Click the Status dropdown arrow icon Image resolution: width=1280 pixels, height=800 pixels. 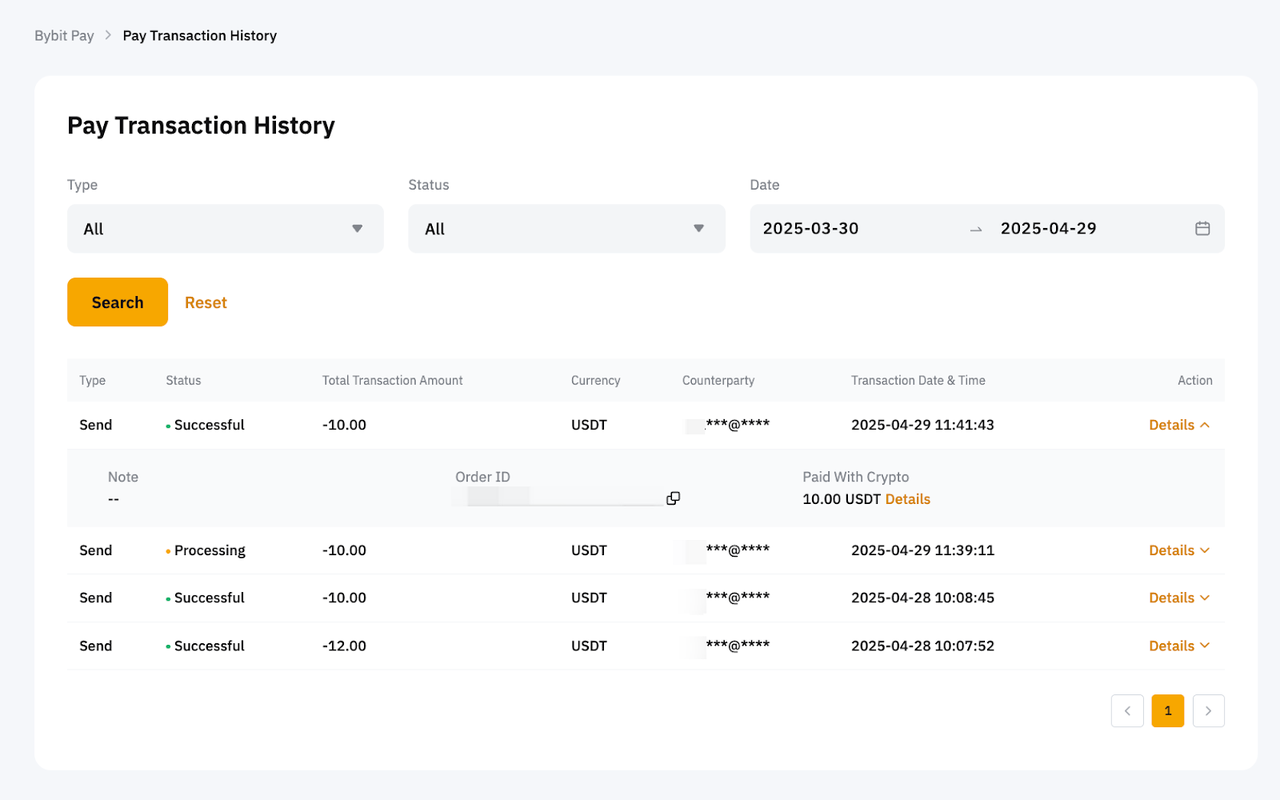tap(699, 229)
